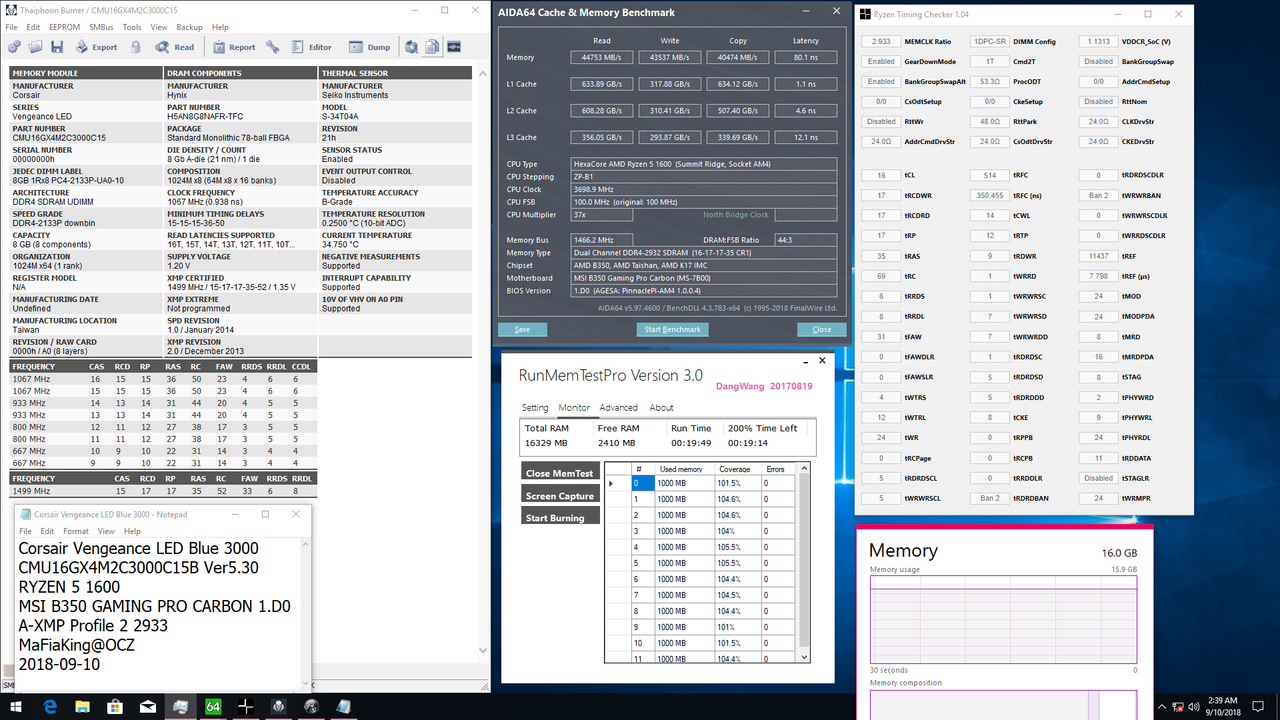Open the Backup menu in Thaiphoon Burner
The image size is (1280, 720).
189,27
